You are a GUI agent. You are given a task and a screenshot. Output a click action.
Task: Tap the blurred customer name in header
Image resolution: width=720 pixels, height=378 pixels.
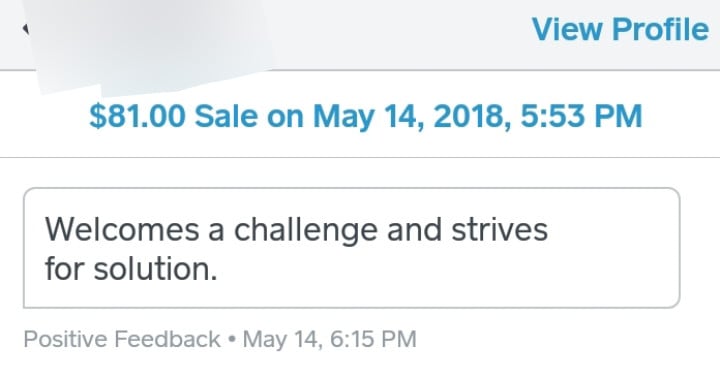coord(152,41)
